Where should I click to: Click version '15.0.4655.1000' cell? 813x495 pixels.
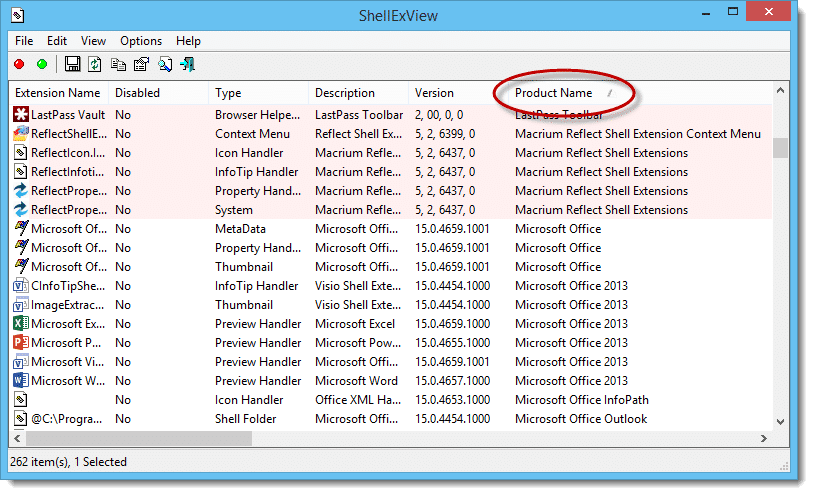coord(452,343)
